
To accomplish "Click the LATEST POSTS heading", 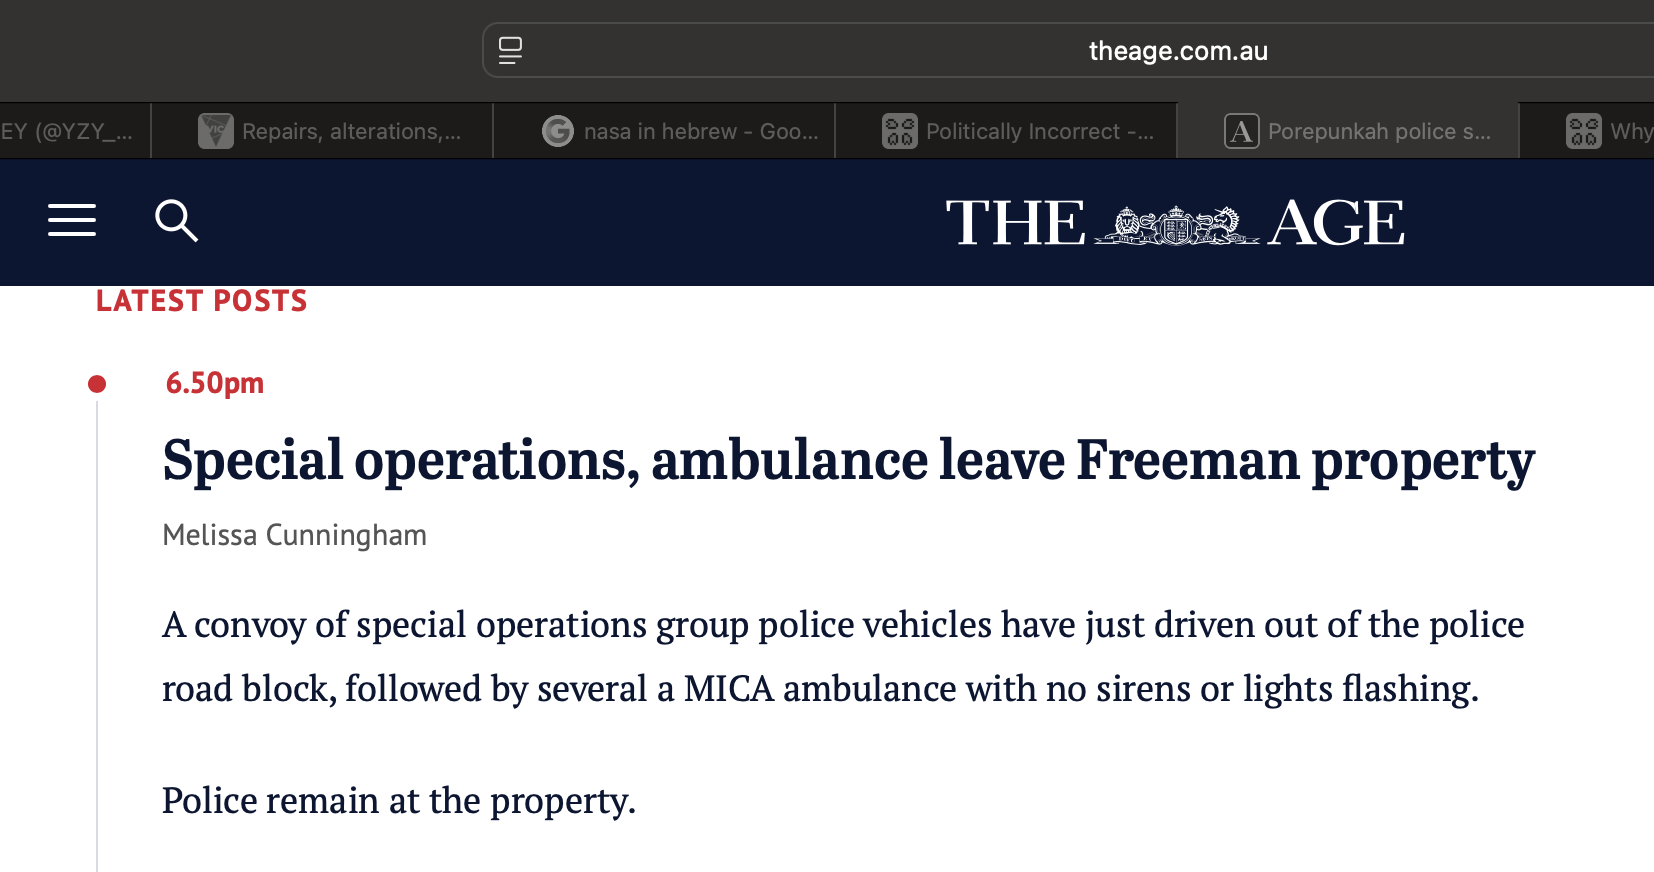I will [x=201, y=301].
